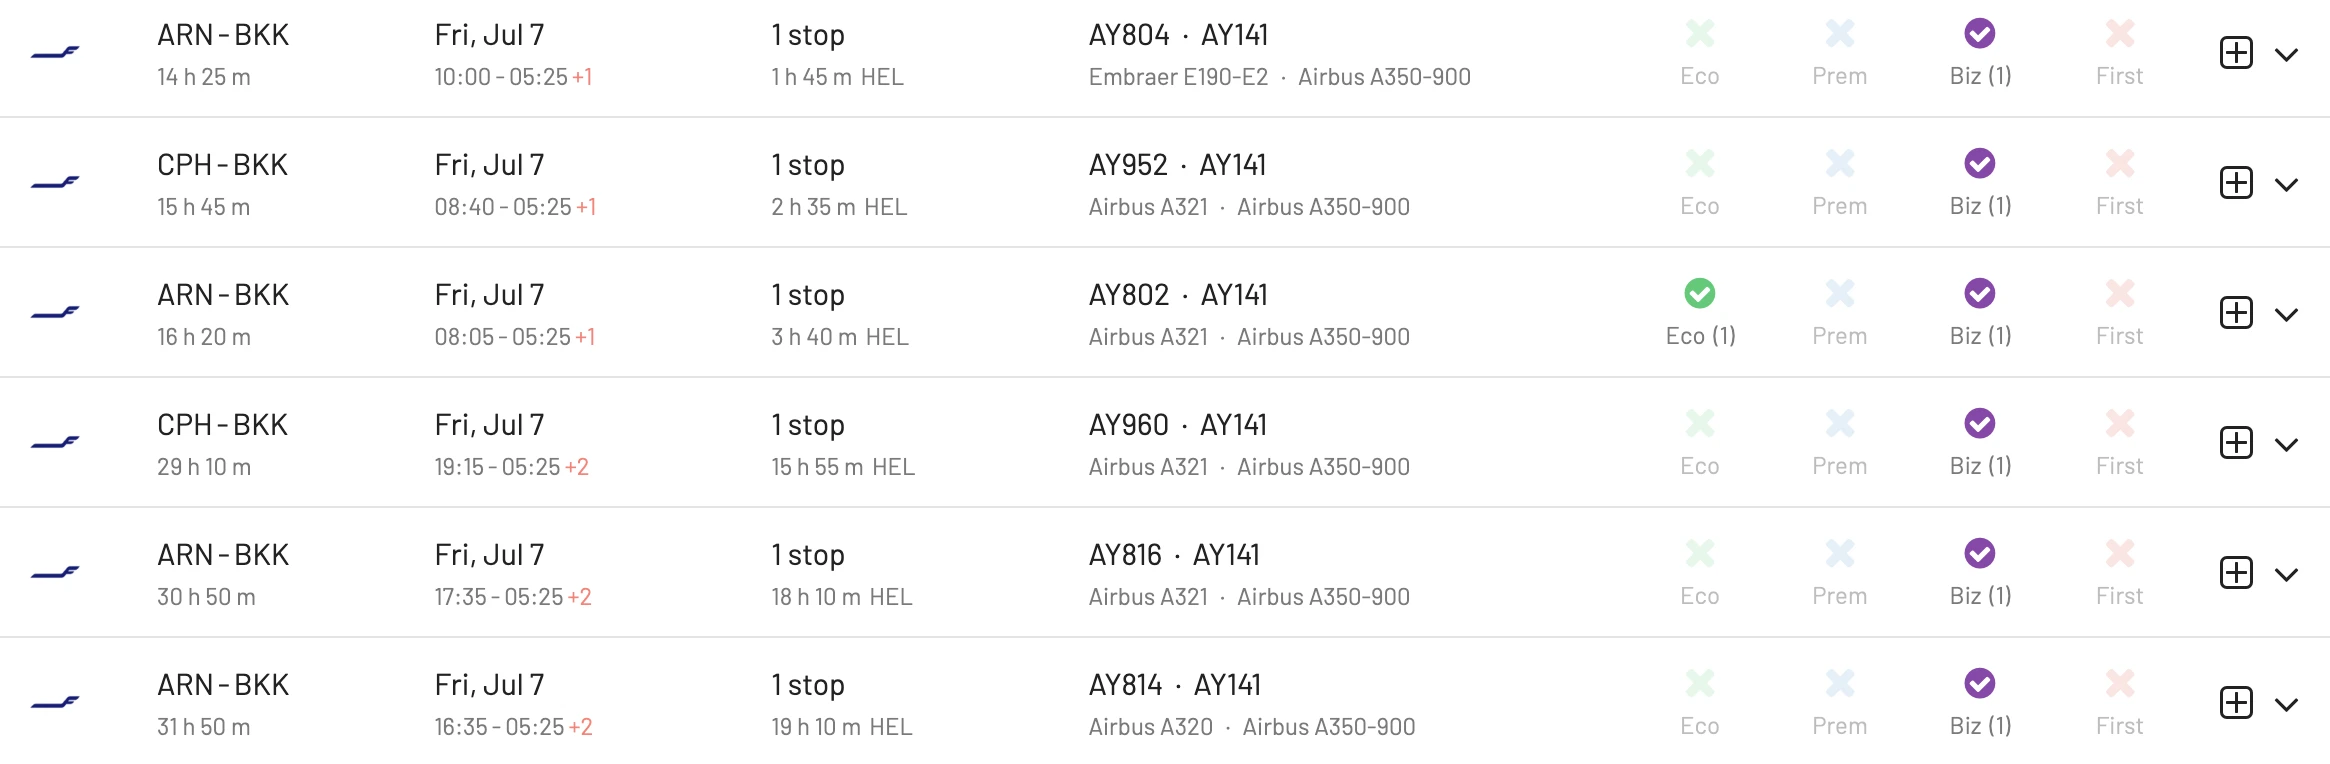
Task: Add AY960 flight using the plus icon
Action: pos(2236,443)
